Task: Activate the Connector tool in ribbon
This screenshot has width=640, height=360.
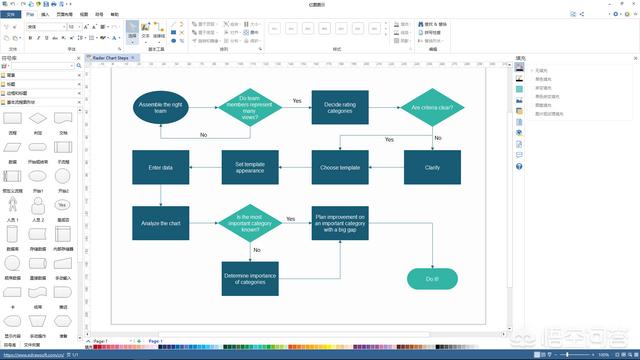Action: 159,31
